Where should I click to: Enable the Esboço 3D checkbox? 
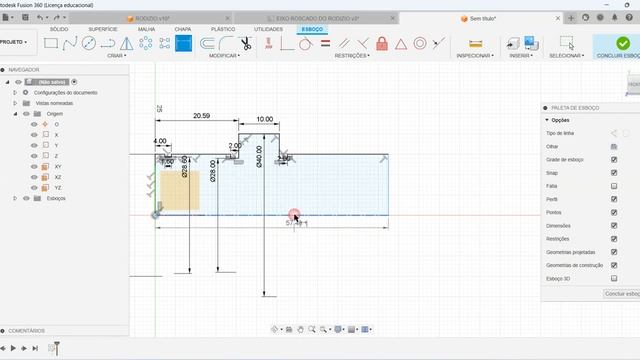pyautogui.click(x=614, y=278)
